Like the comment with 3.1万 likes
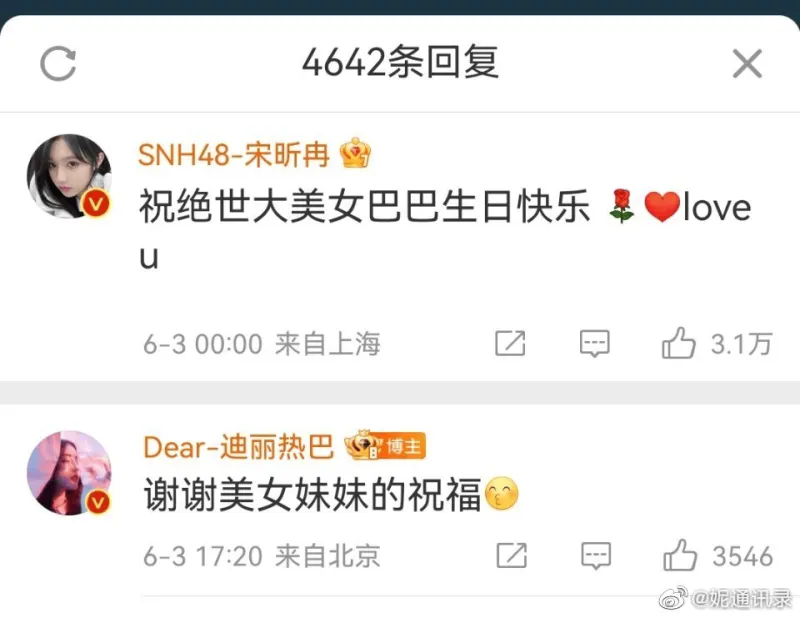Screen dimensions: 800x618 coord(679,343)
